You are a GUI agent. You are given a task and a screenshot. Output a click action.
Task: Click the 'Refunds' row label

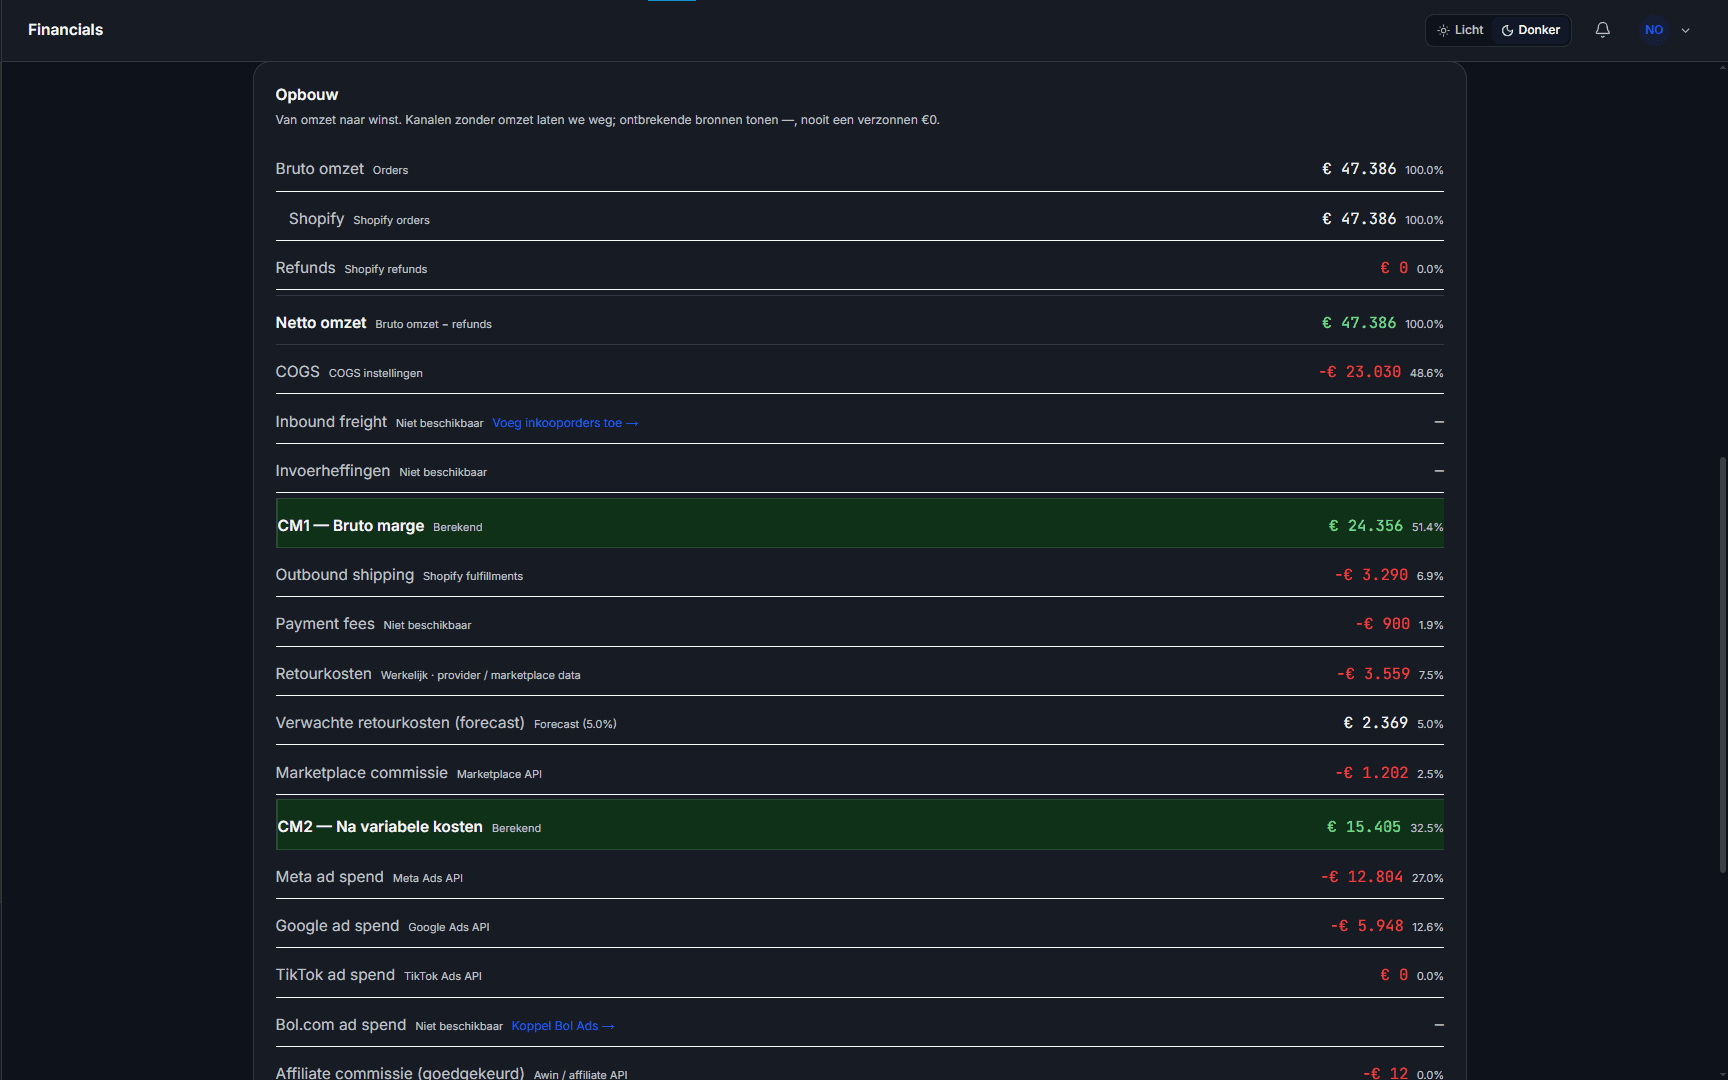(x=306, y=268)
